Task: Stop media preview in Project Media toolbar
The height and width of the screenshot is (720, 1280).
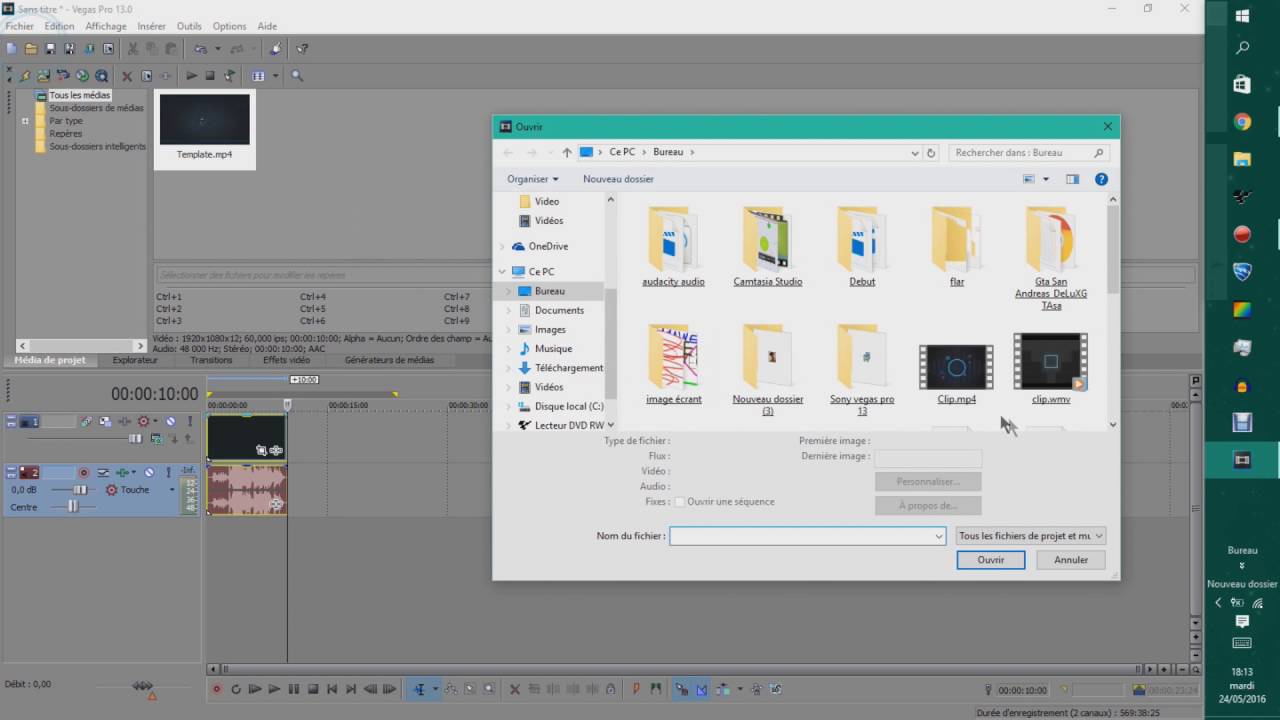Action: [x=210, y=75]
